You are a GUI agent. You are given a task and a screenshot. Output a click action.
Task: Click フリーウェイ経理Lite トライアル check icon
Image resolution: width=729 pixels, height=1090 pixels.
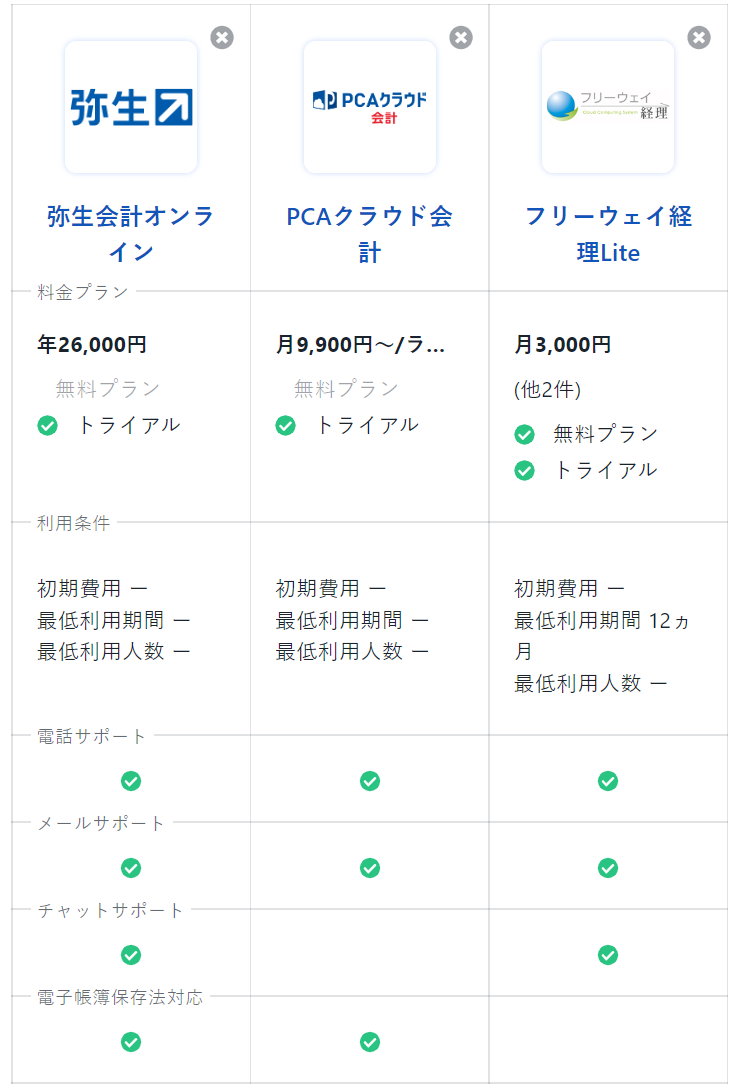[524, 470]
